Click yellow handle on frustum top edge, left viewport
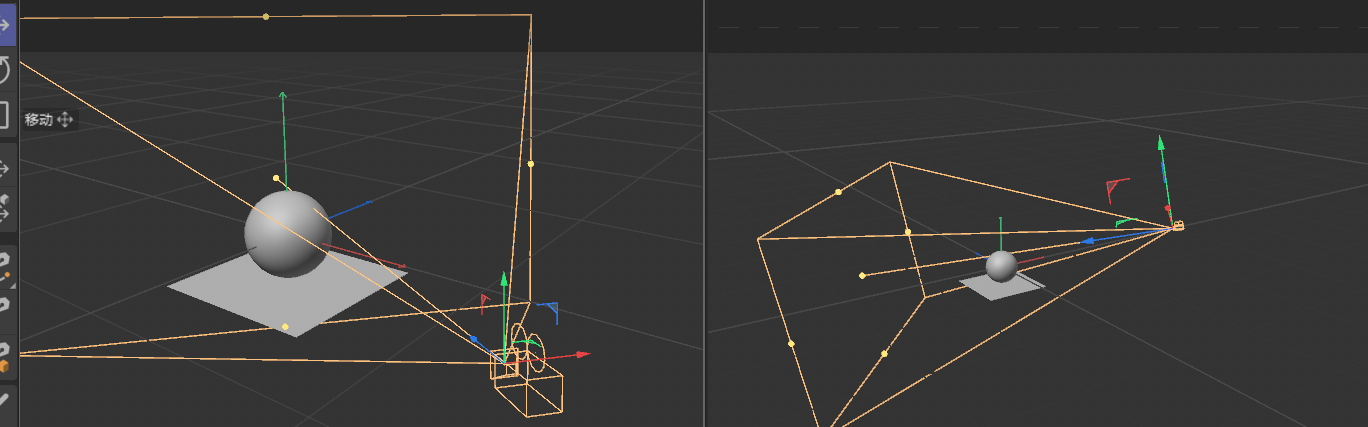 (x=265, y=17)
